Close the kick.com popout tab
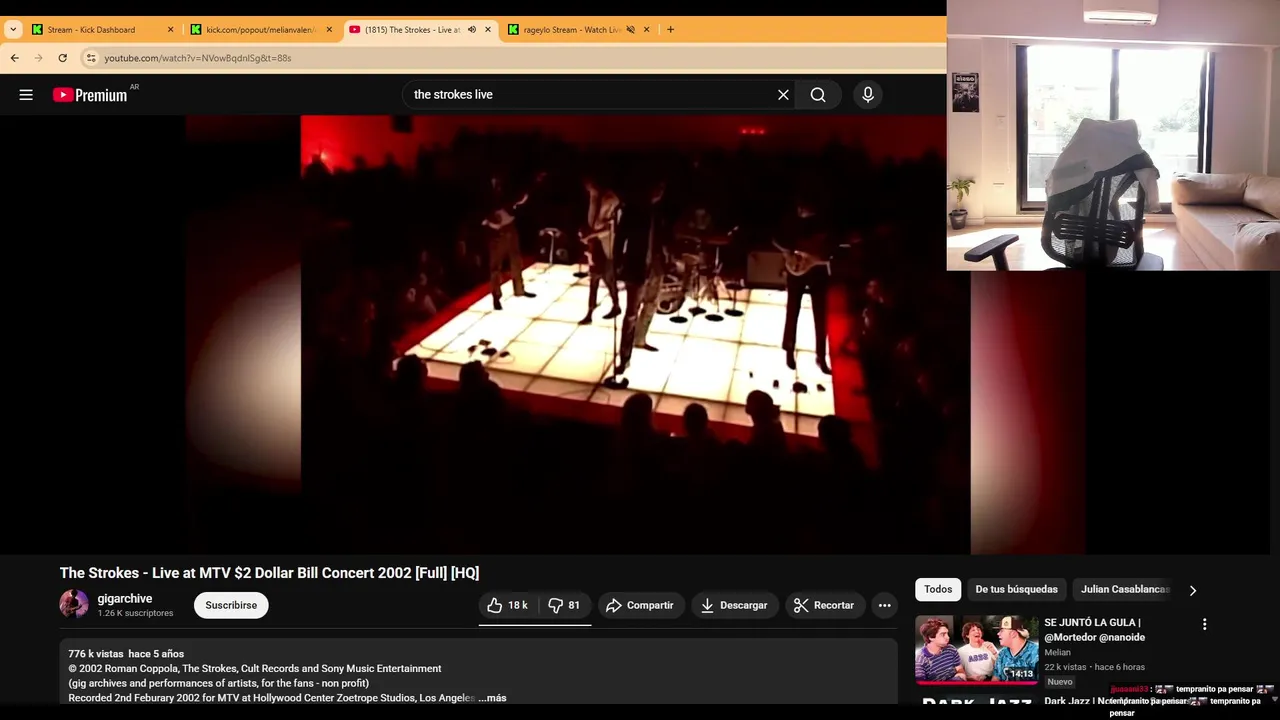The height and width of the screenshot is (720, 1280). click(x=329, y=30)
